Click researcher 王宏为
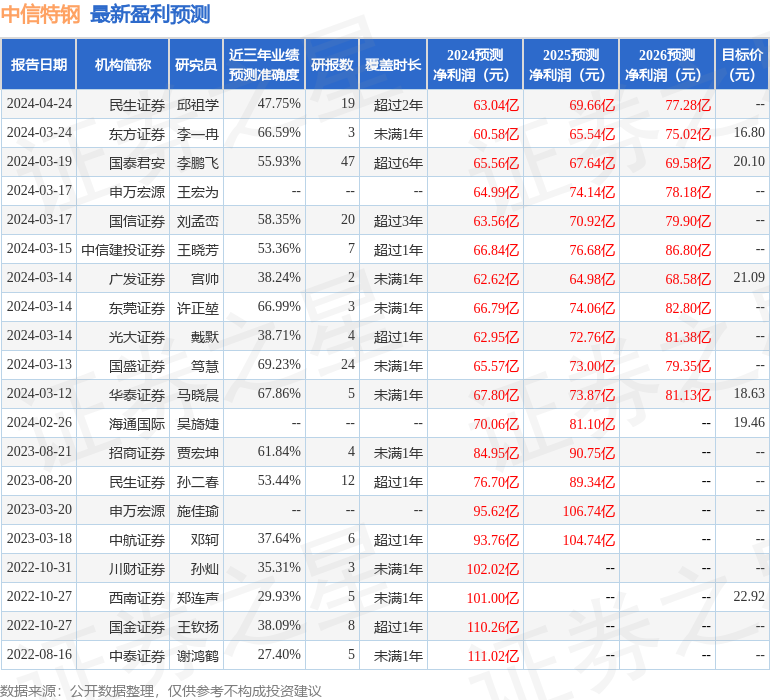 [x=198, y=192]
